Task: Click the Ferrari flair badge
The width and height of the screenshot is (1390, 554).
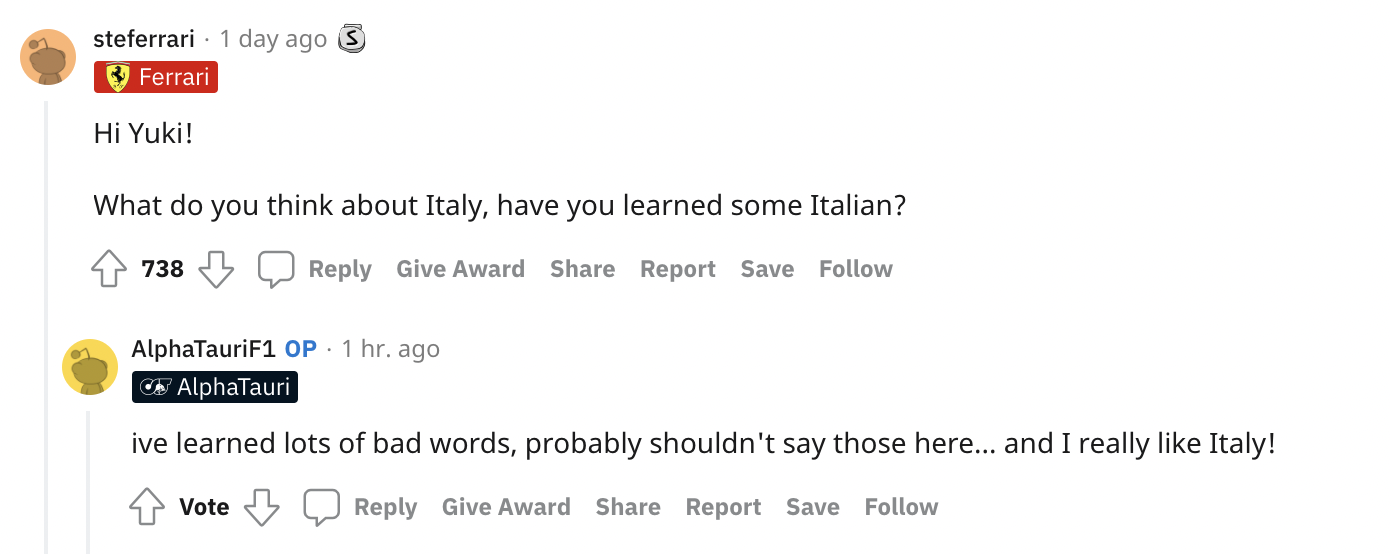Action: 156,77
